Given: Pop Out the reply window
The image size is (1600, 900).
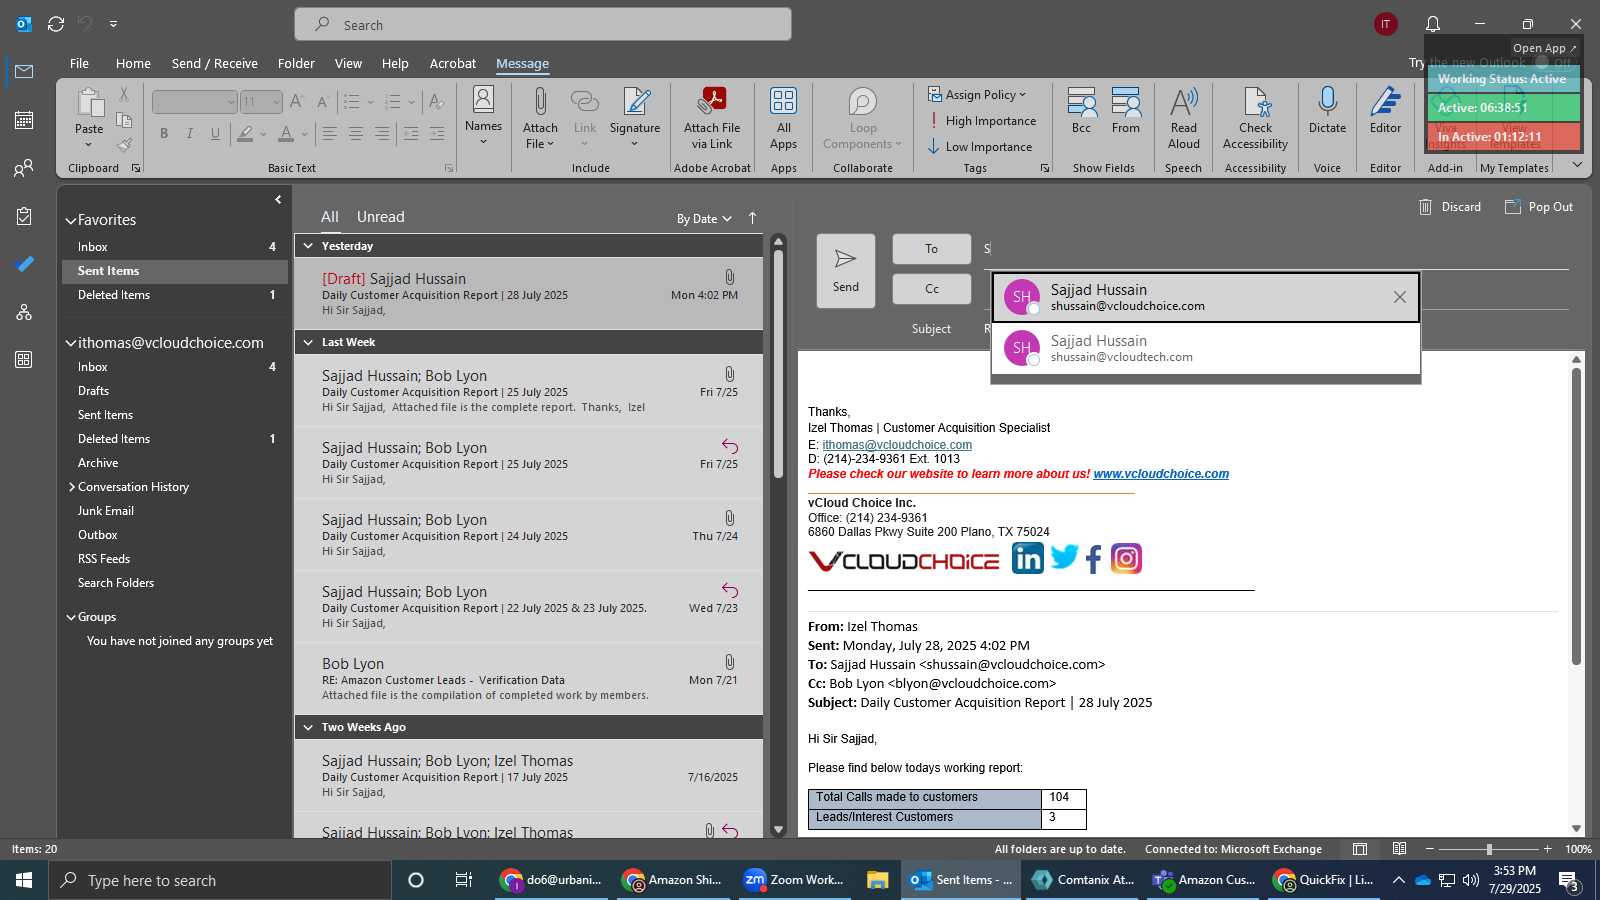Looking at the screenshot, I should coord(1539,207).
